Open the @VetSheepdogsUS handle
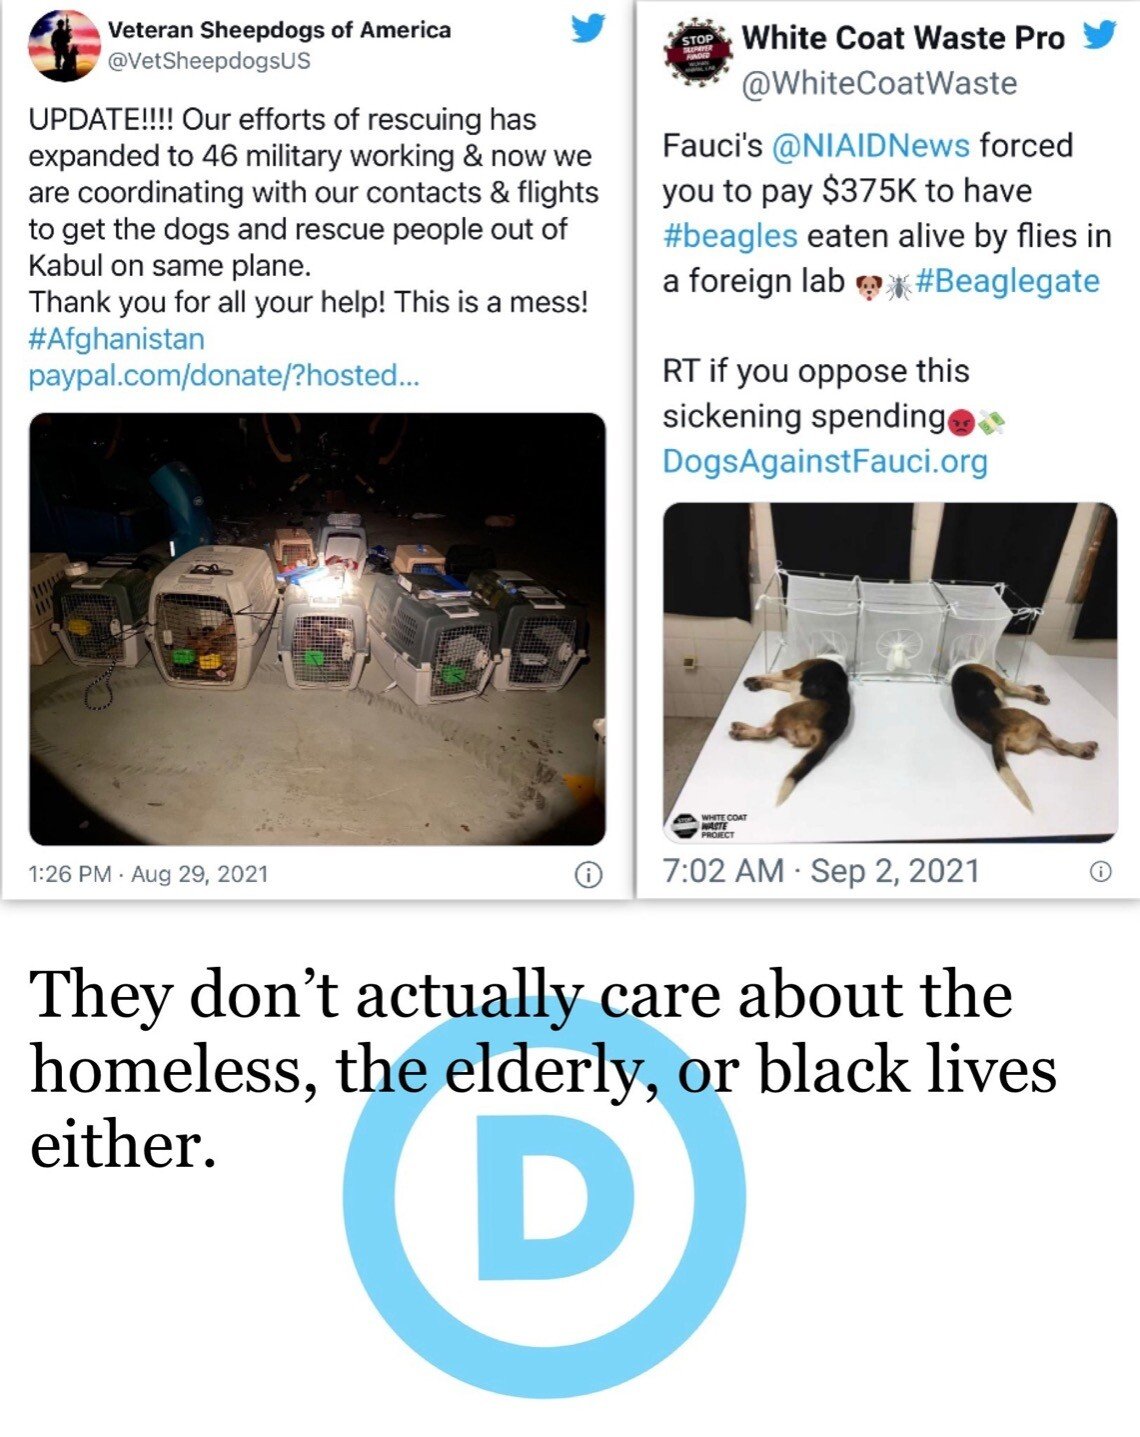Viewport: 1140px width, 1437px height. click(x=208, y=61)
